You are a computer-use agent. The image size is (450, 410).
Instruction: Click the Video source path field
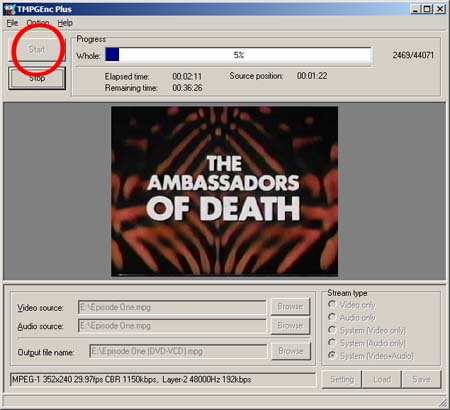[x=172, y=307]
